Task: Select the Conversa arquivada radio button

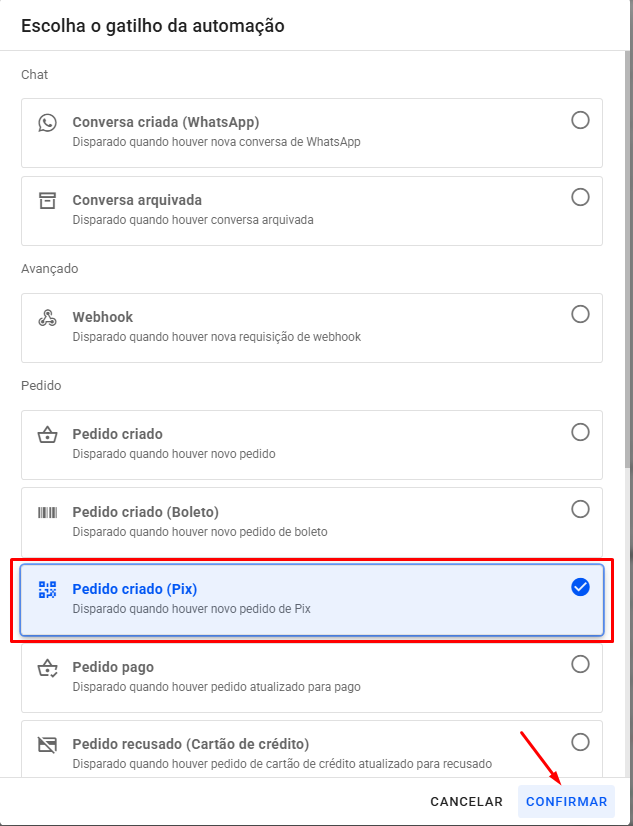Action: pyautogui.click(x=580, y=198)
